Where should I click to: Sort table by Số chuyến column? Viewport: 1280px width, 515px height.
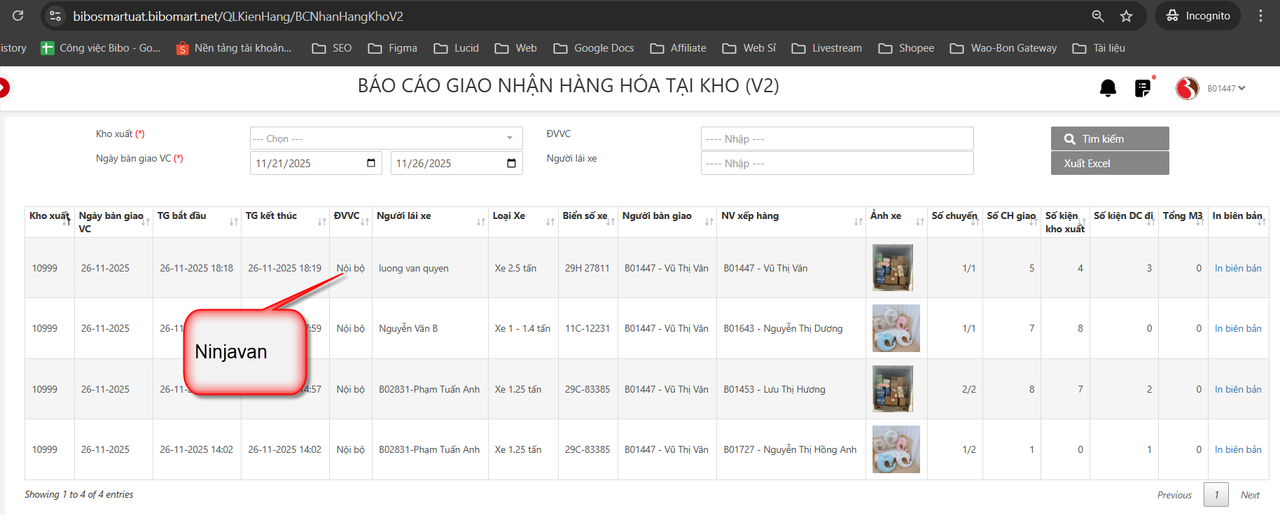(x=954, y=222)
